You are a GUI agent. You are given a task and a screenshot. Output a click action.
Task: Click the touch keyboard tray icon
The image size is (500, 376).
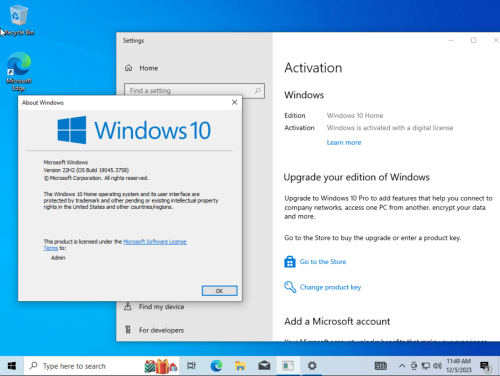coord(381,366)
